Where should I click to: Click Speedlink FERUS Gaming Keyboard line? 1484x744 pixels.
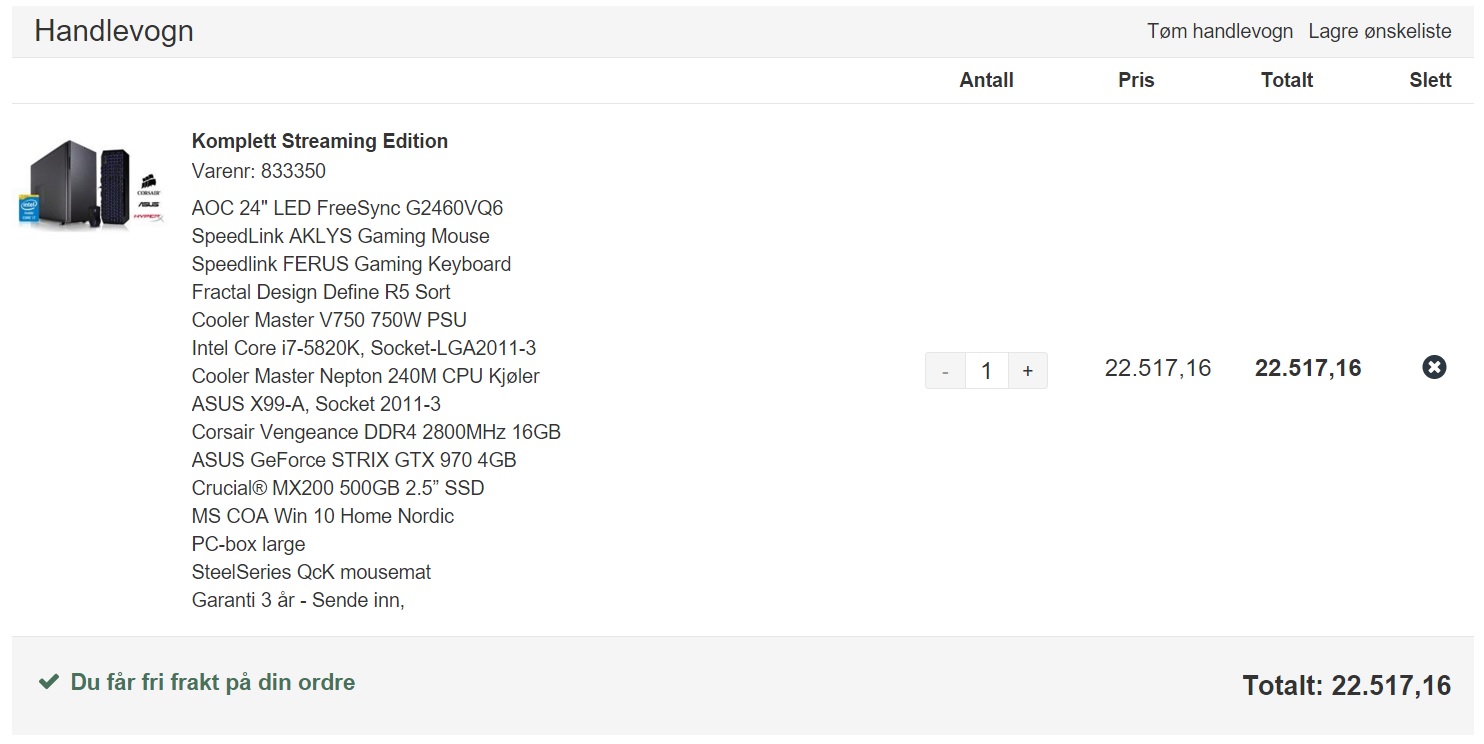click(351, 264)
